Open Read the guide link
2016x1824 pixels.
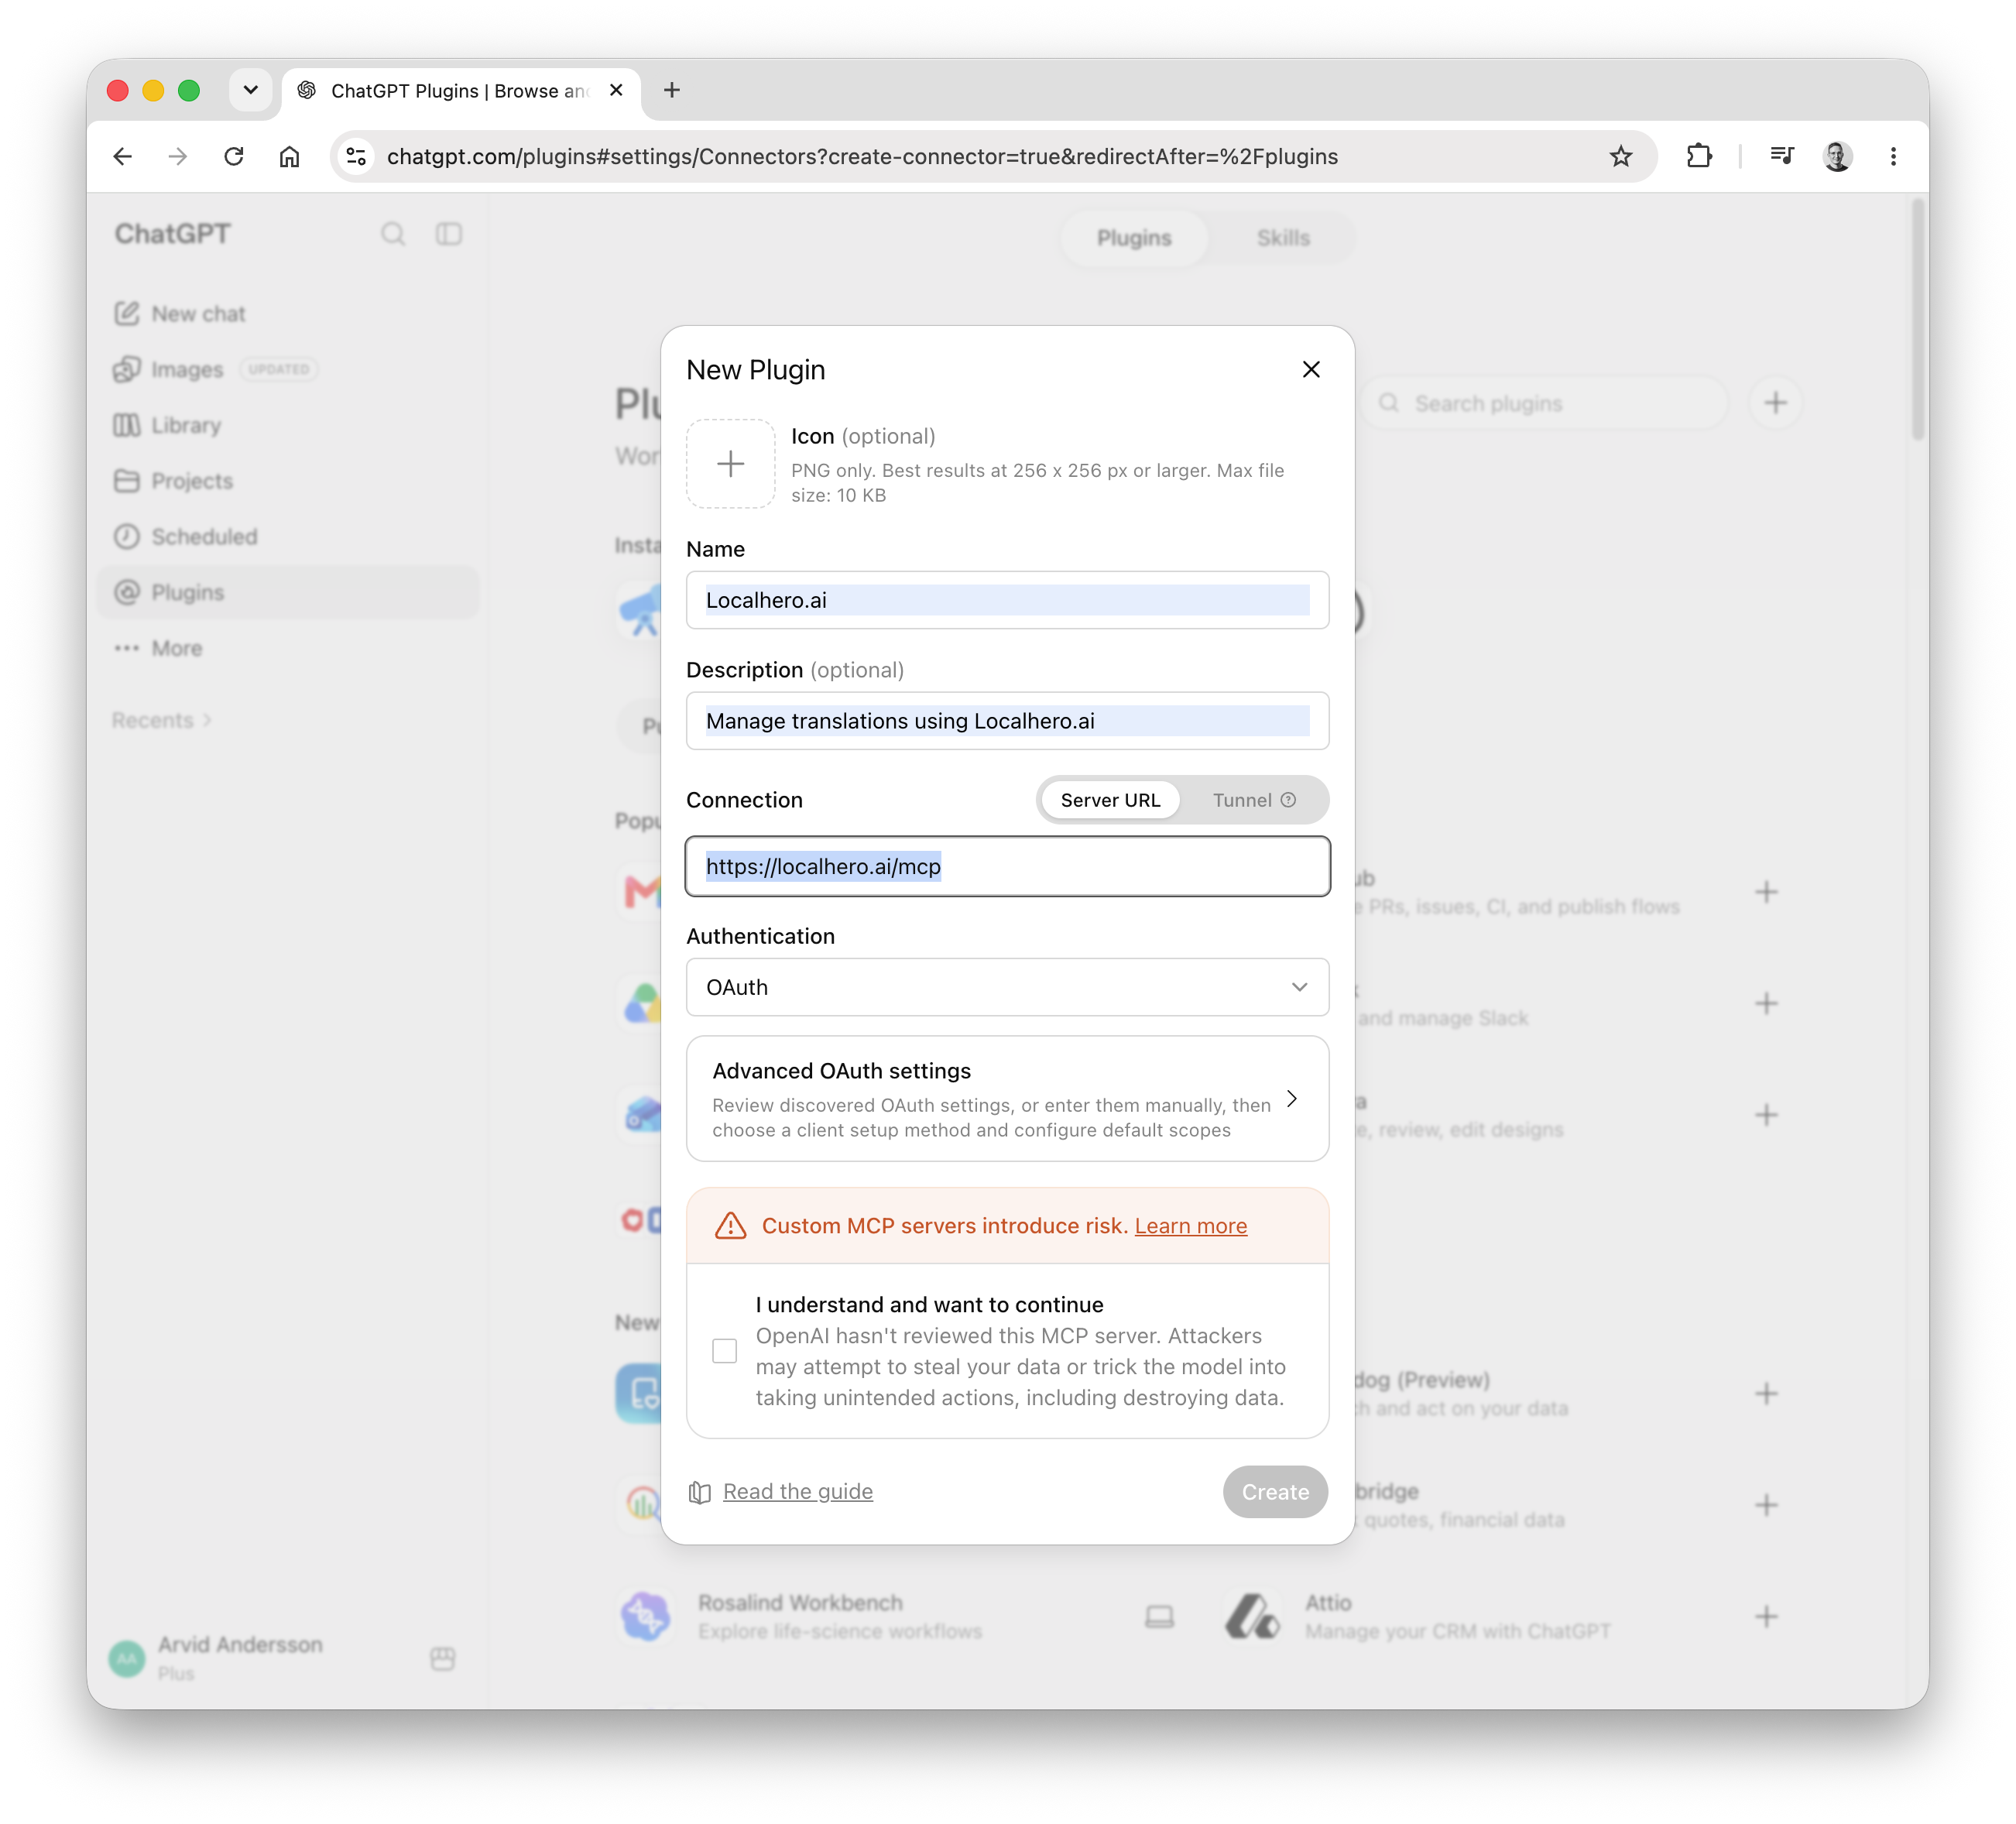click(x=797, y=1491)
